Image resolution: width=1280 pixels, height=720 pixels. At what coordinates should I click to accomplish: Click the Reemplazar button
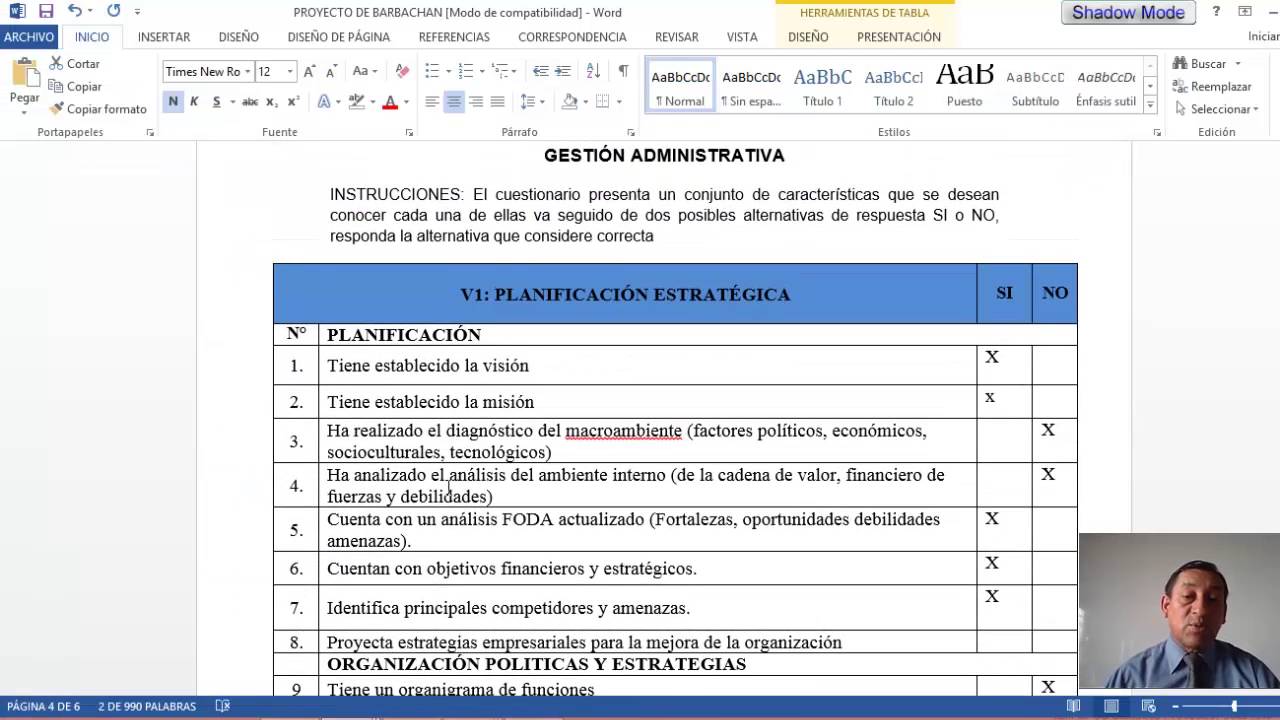tap(1212, 86)
